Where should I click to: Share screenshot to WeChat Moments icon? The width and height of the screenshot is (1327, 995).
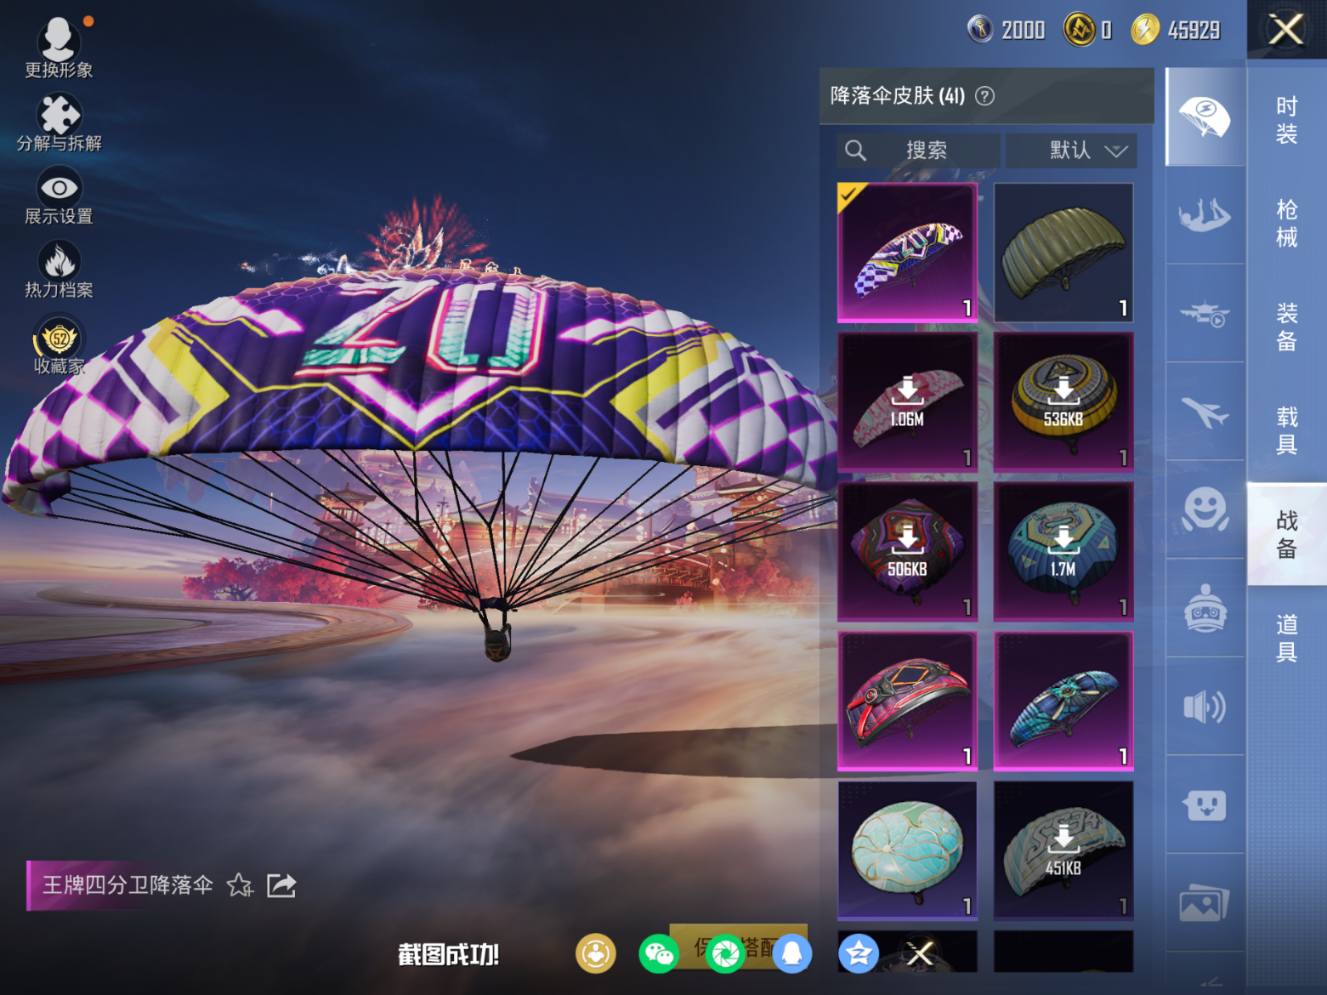pos(726,953)
